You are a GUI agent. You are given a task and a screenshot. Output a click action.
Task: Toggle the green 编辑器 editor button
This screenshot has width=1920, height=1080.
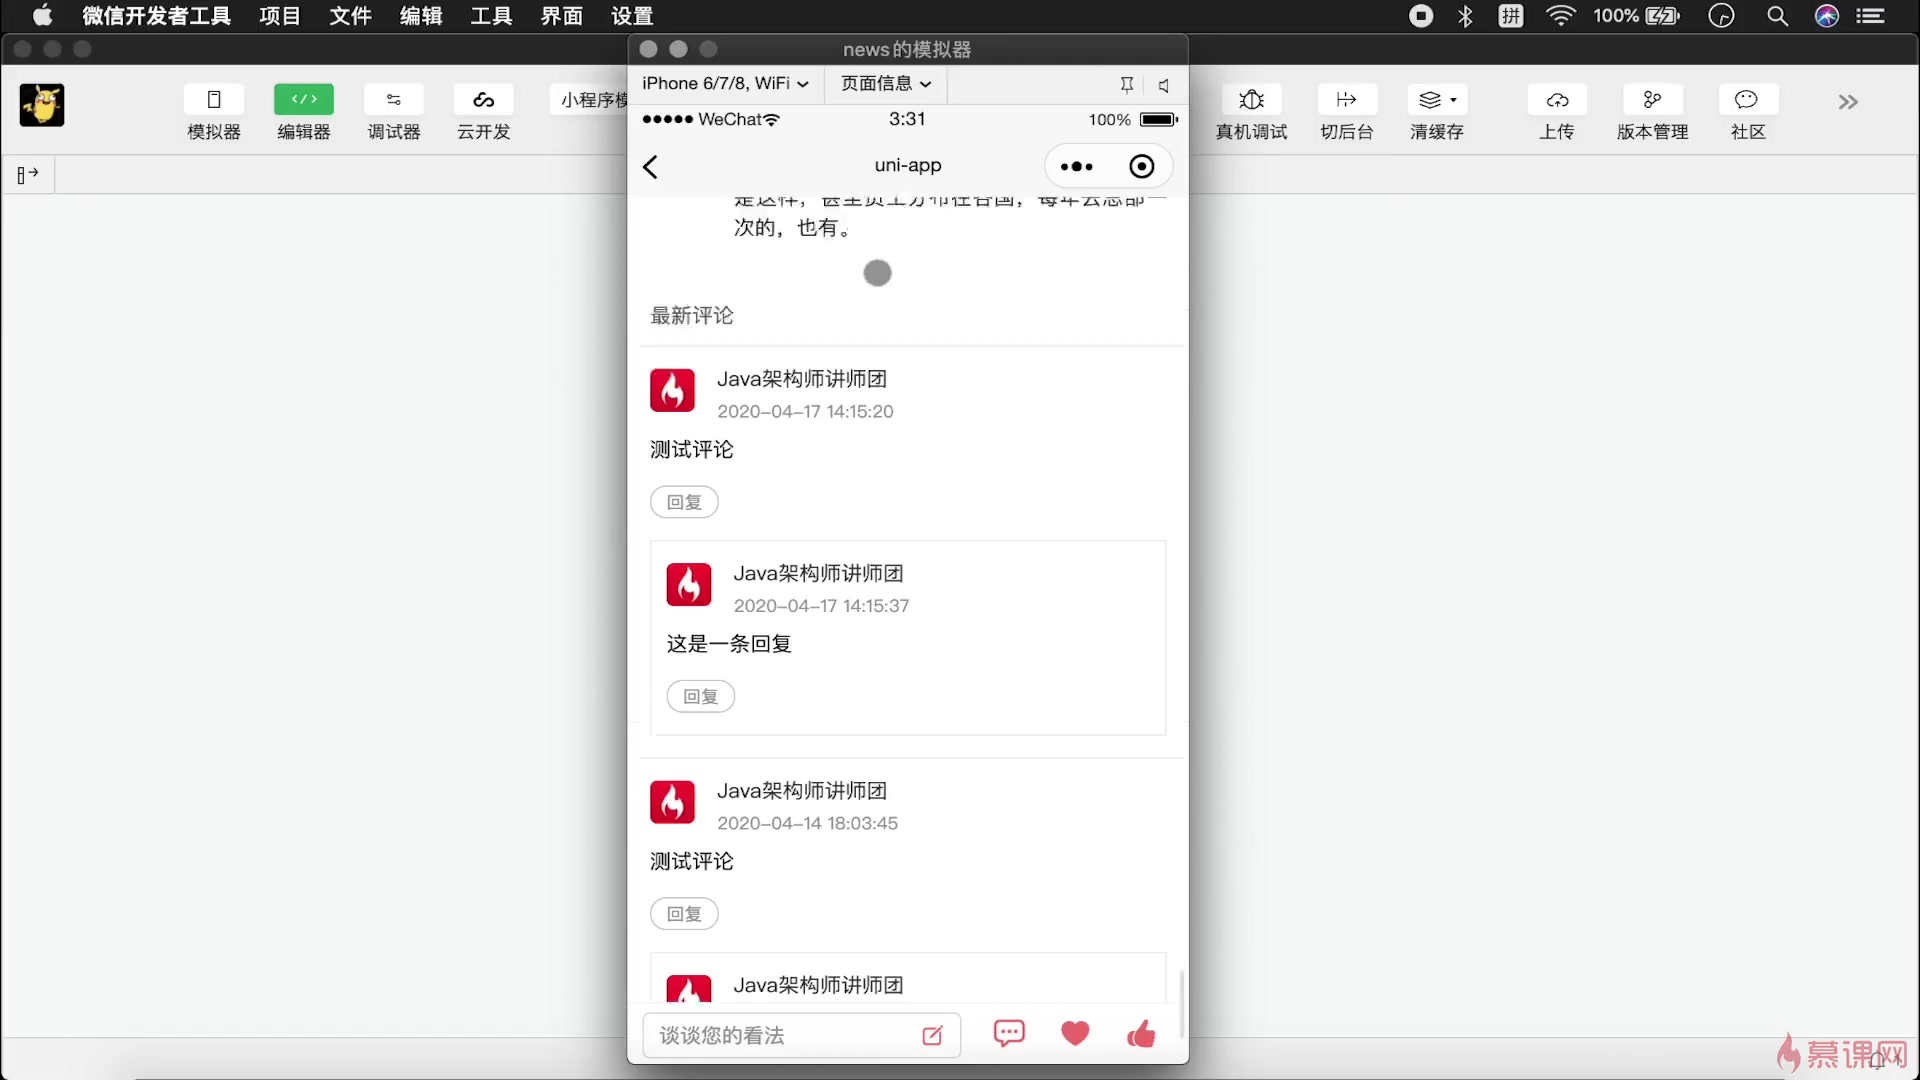click(x=304, y=100)
